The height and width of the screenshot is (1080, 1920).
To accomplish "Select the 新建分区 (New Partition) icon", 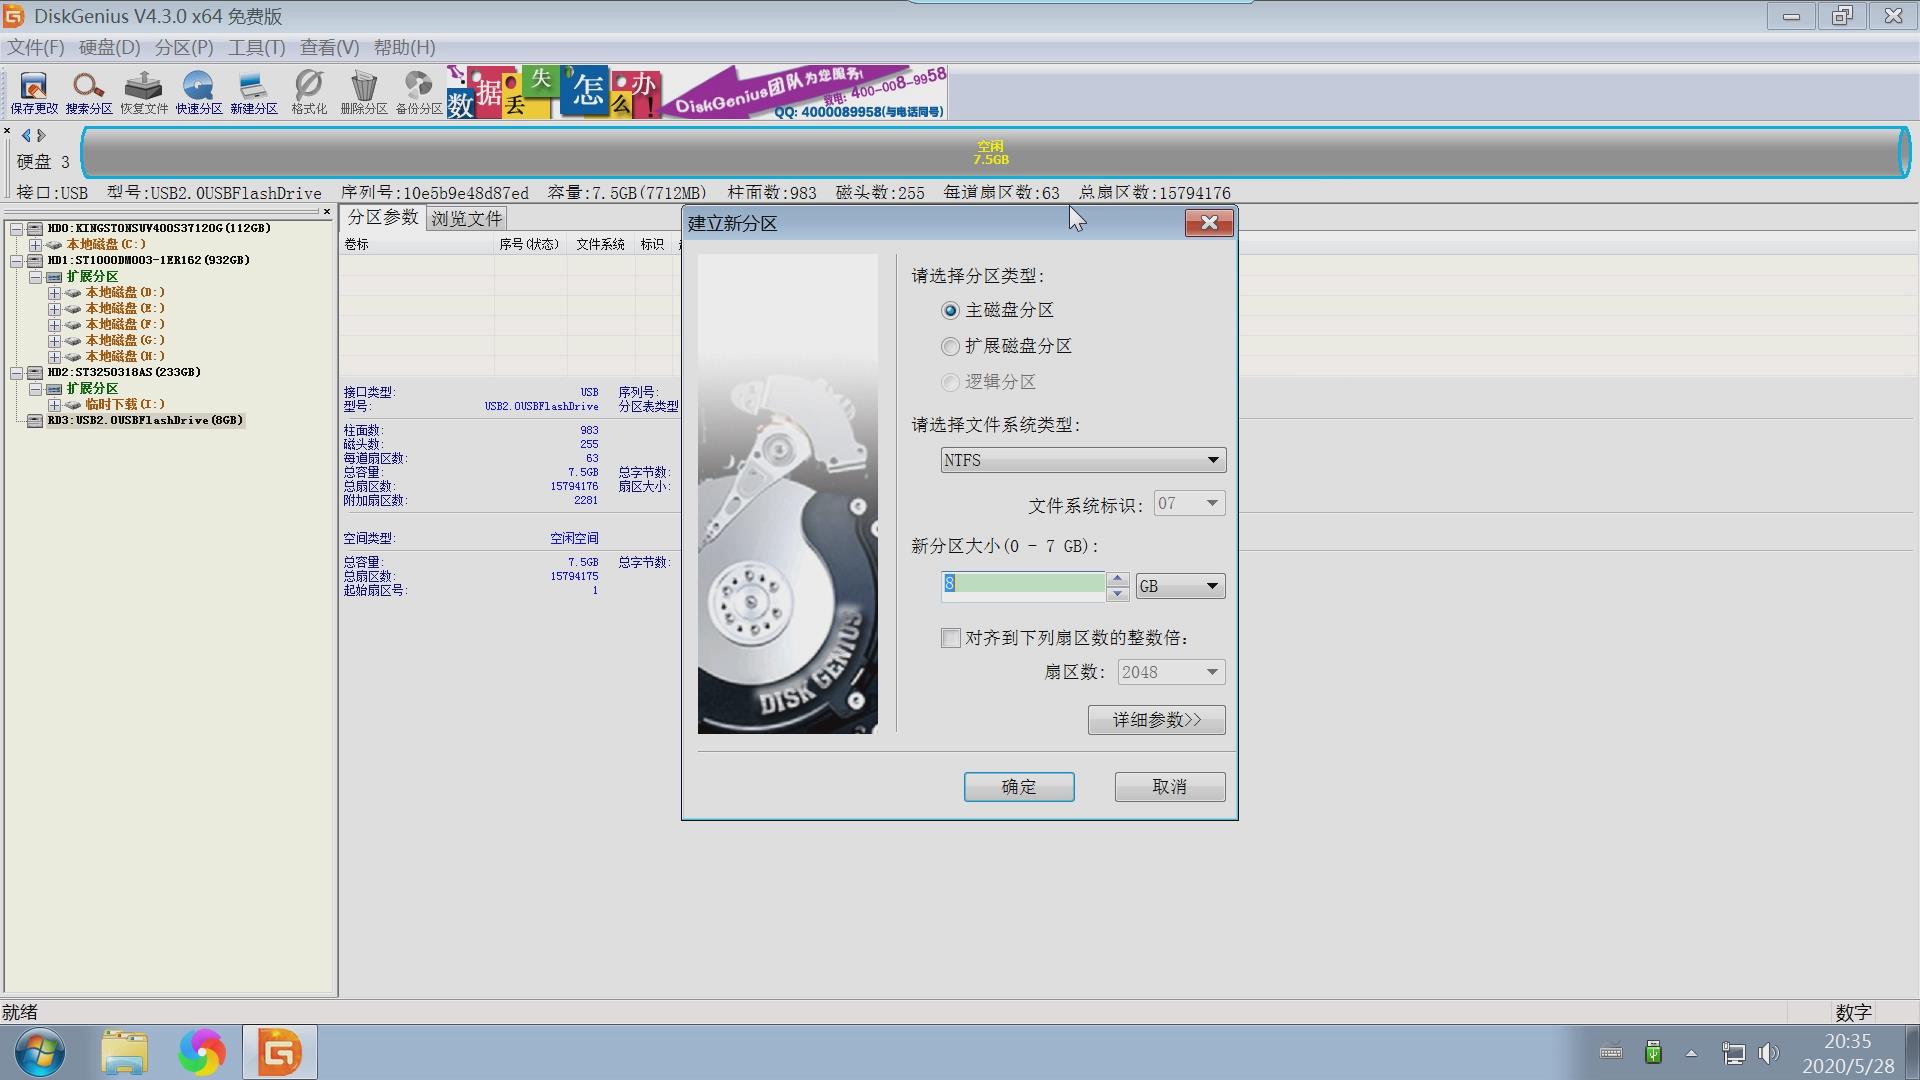I will click(253, 92).
